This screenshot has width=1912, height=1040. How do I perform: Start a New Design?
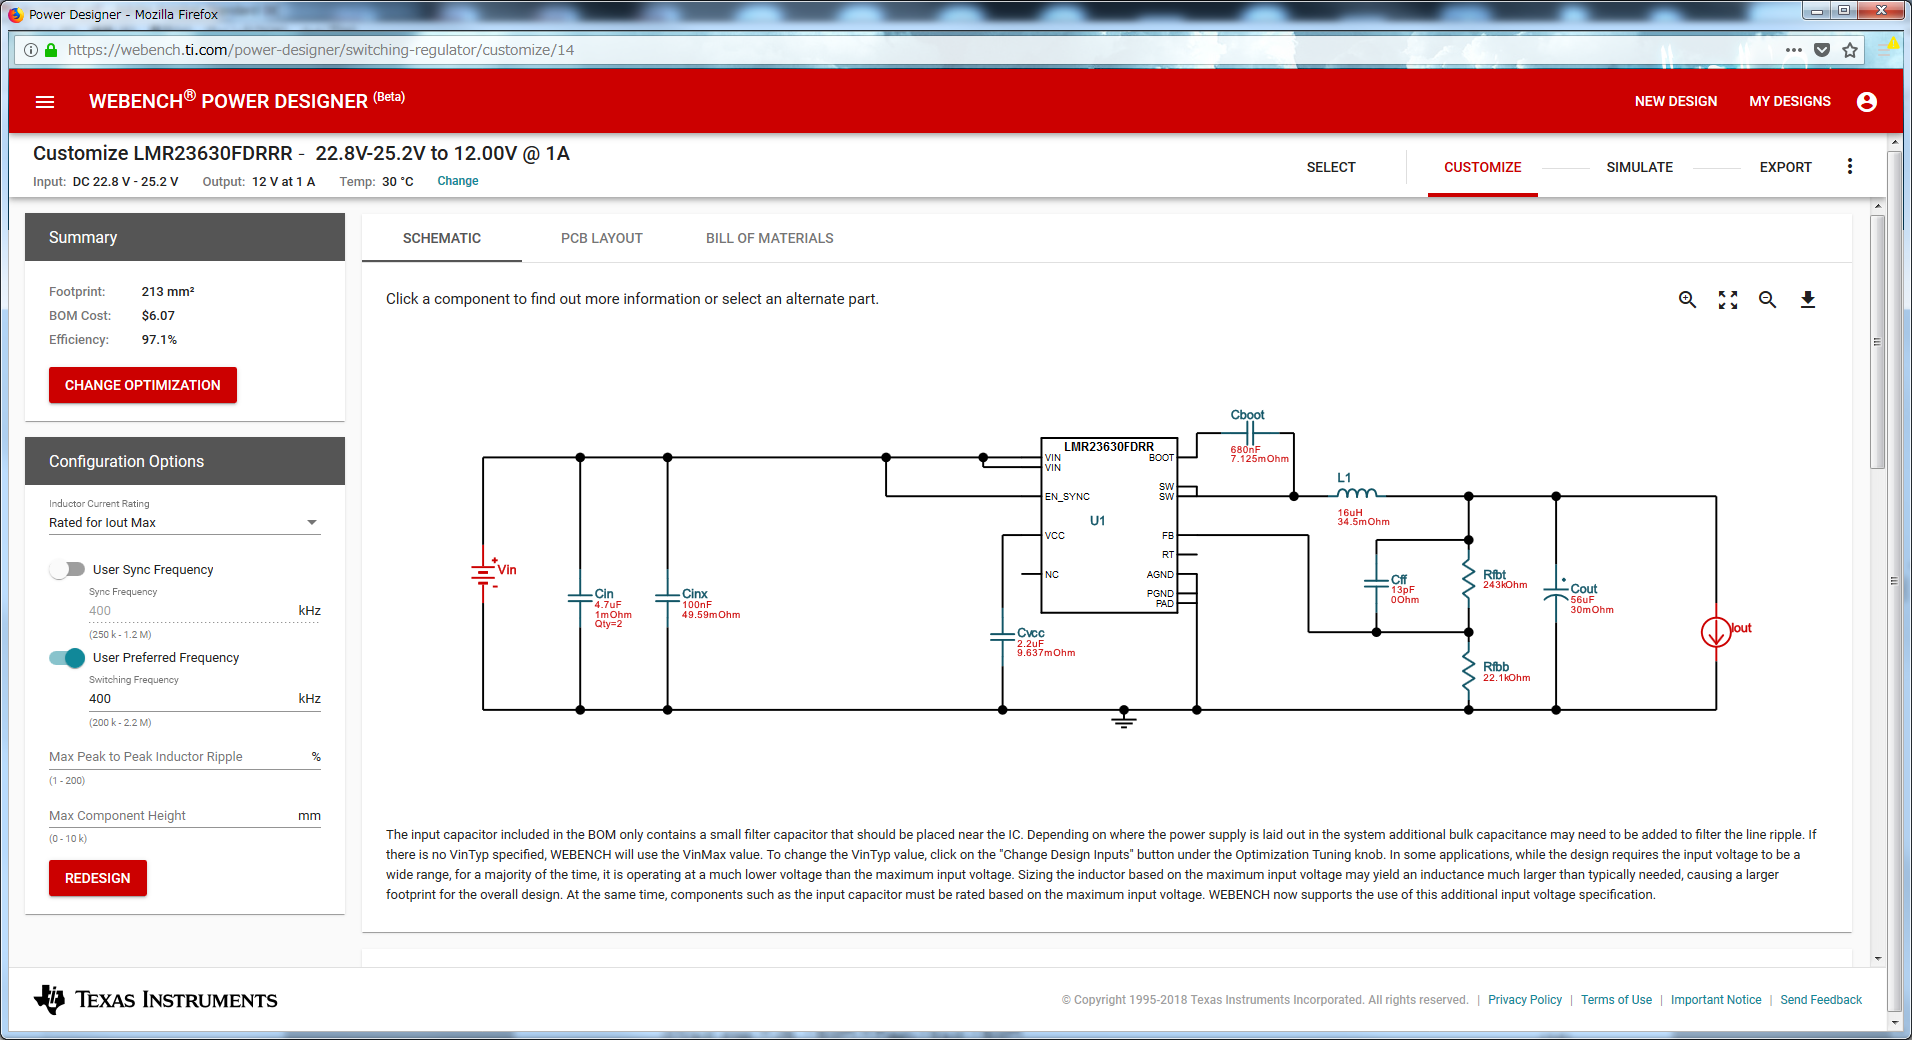tap(1676, 102)
